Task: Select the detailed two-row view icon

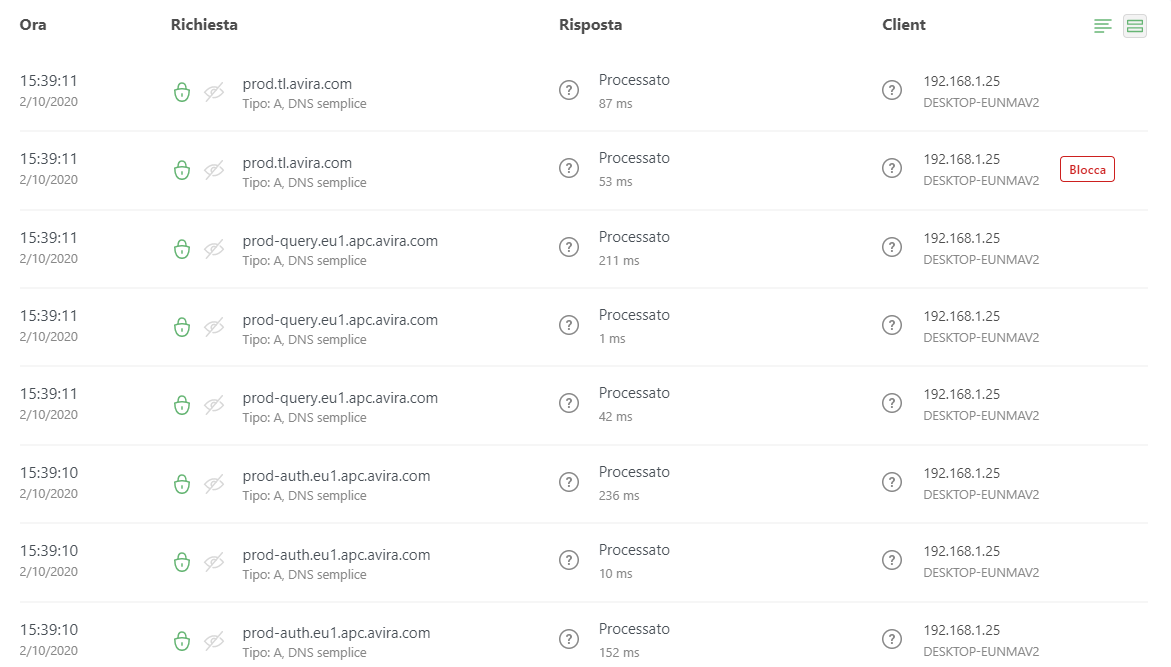Action: [x=1135, y=26]
